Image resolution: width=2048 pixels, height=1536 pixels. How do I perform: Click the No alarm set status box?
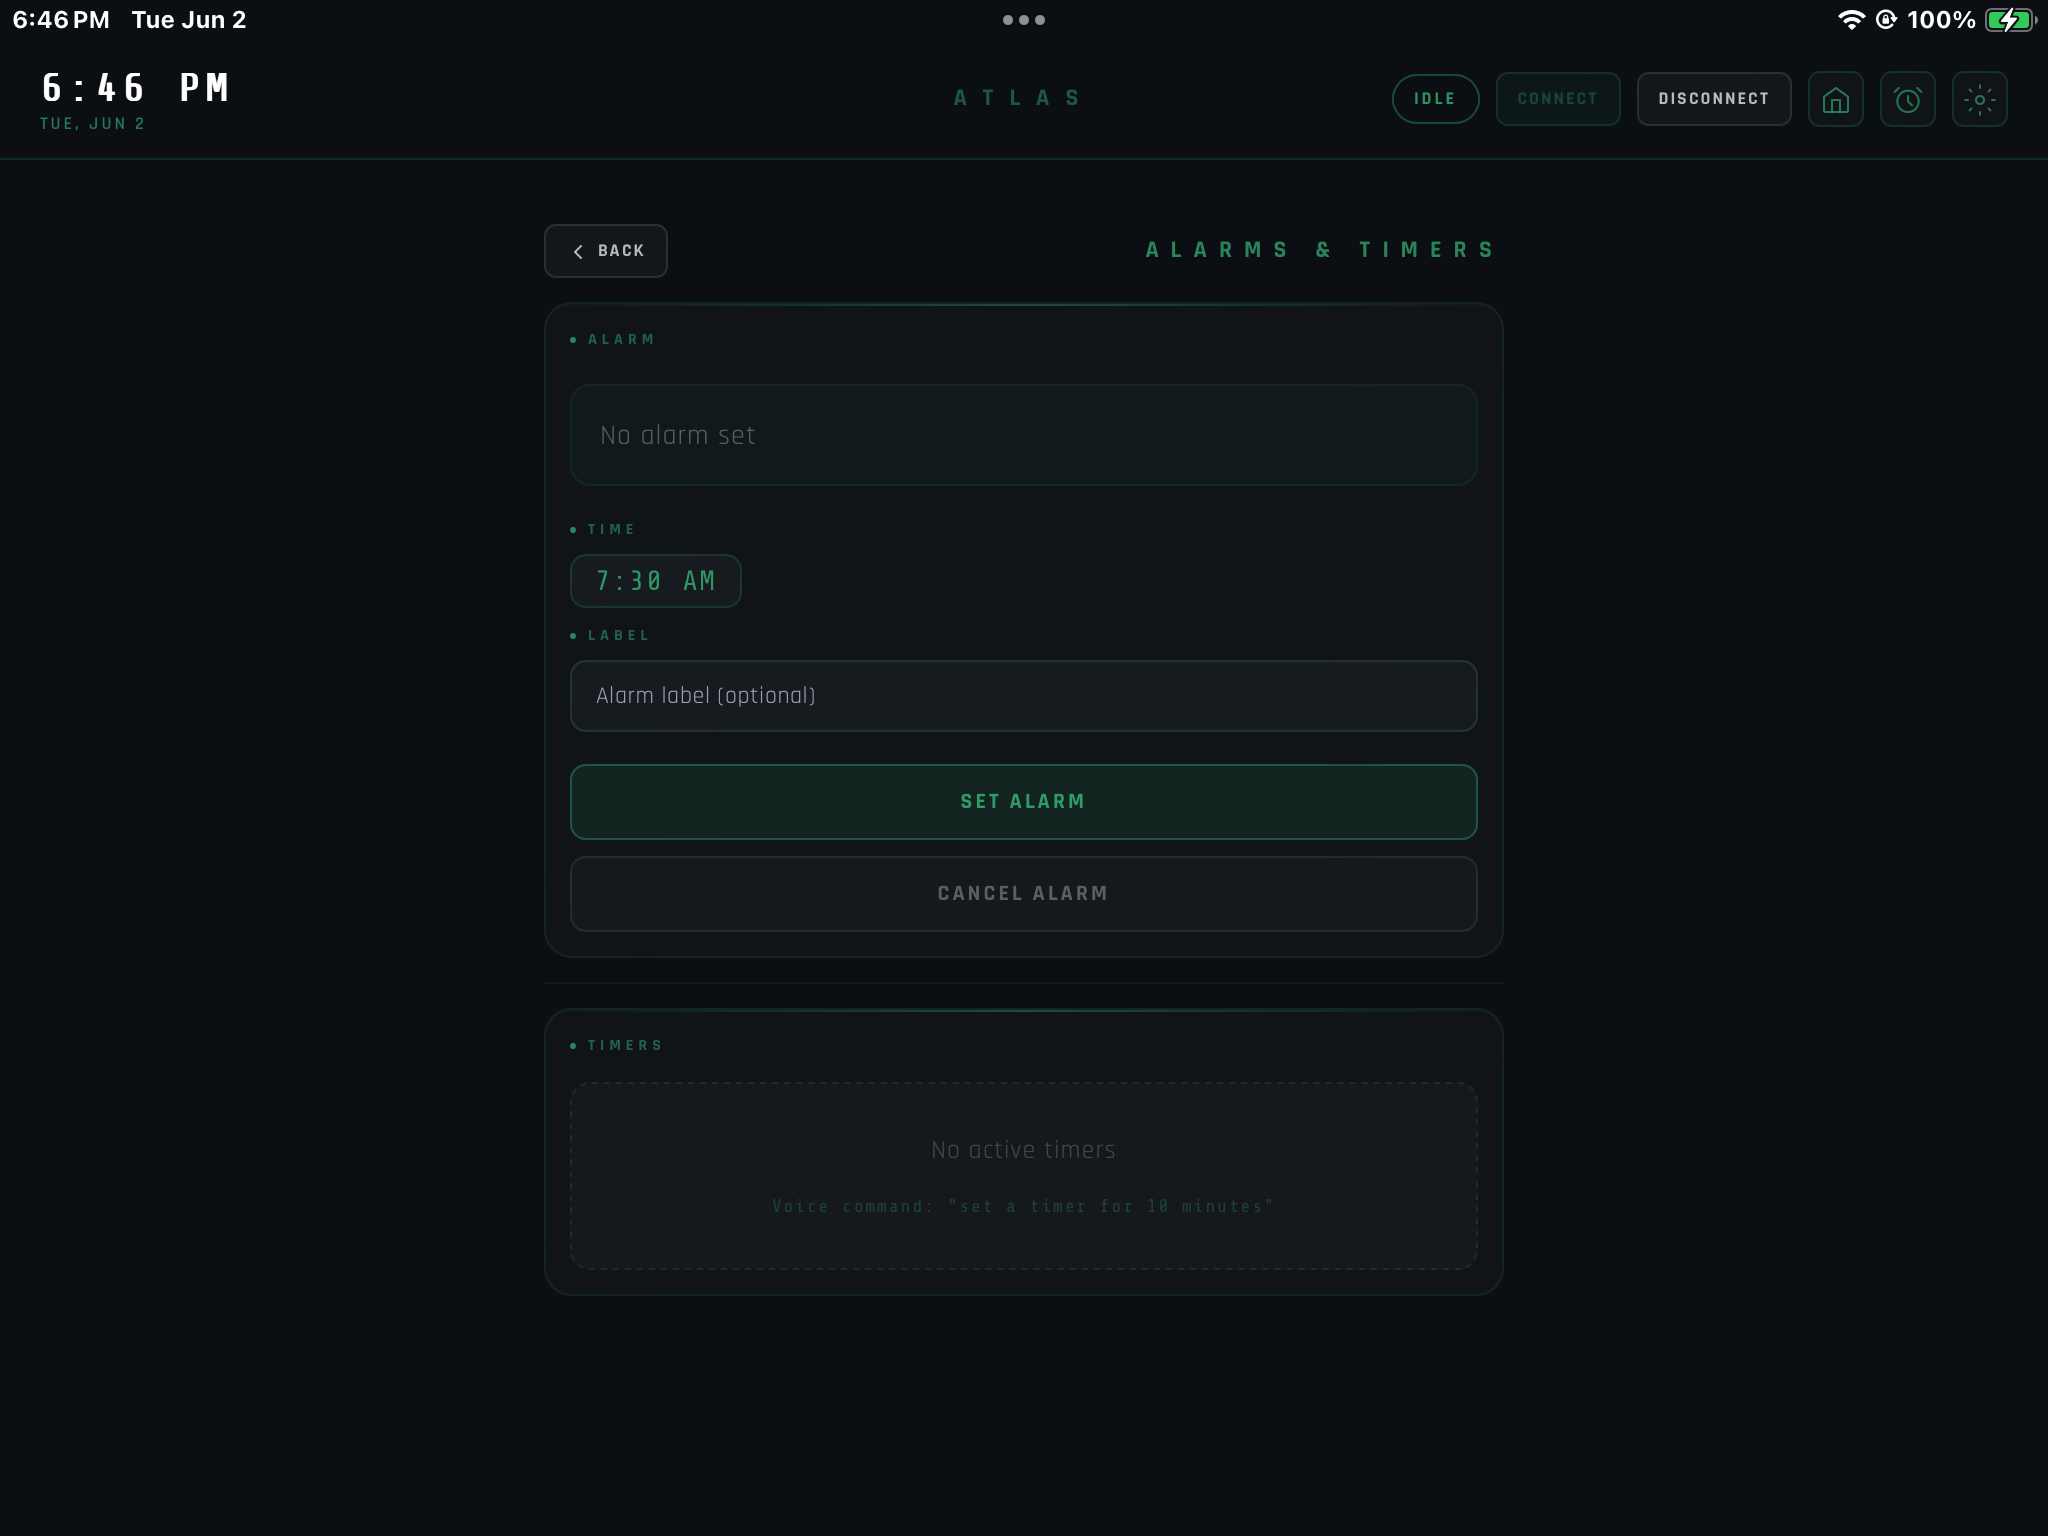click(1023, 435)
